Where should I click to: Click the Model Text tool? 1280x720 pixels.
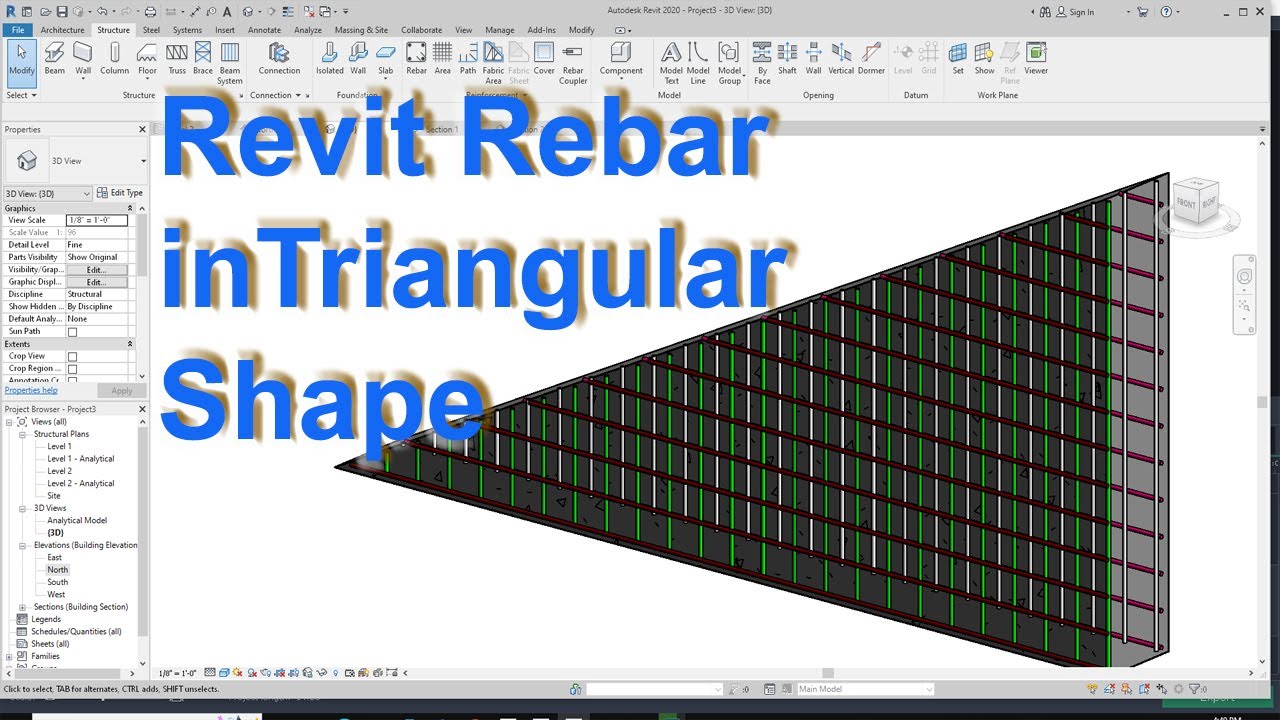tap(671, 63)
